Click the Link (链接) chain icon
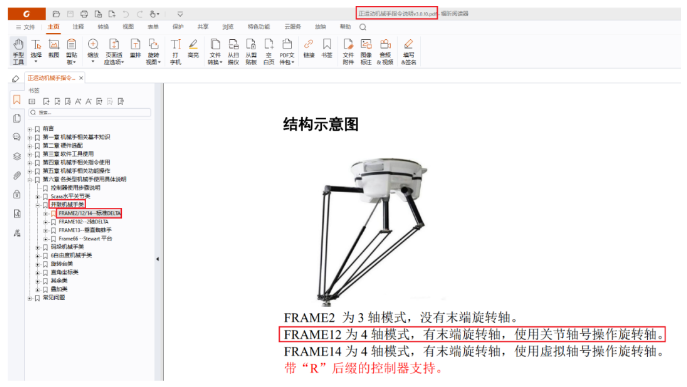This screenshot has width=687, height=387. tap(309, 48)
